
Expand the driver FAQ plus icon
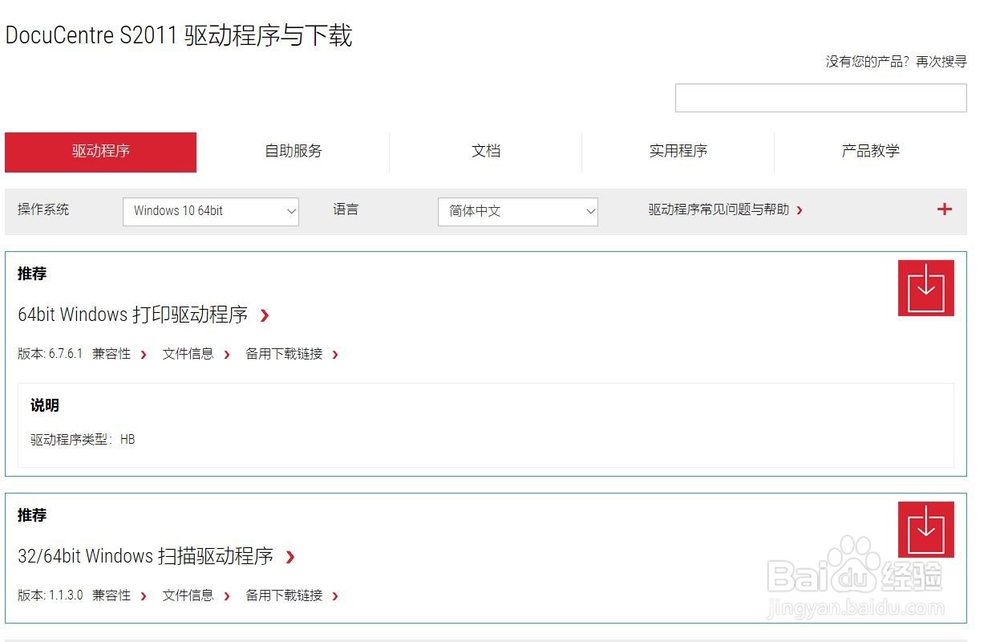(945, 209)
